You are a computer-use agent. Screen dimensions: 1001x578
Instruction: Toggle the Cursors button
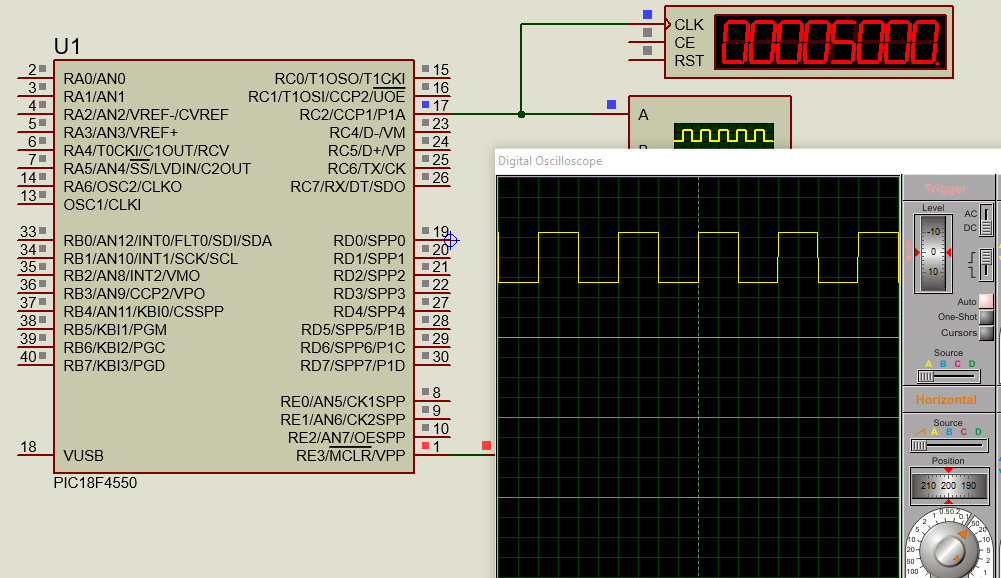(x=986, y=333)
